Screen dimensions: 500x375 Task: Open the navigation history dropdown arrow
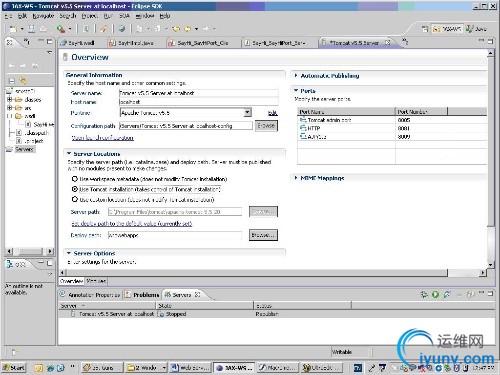196,29
